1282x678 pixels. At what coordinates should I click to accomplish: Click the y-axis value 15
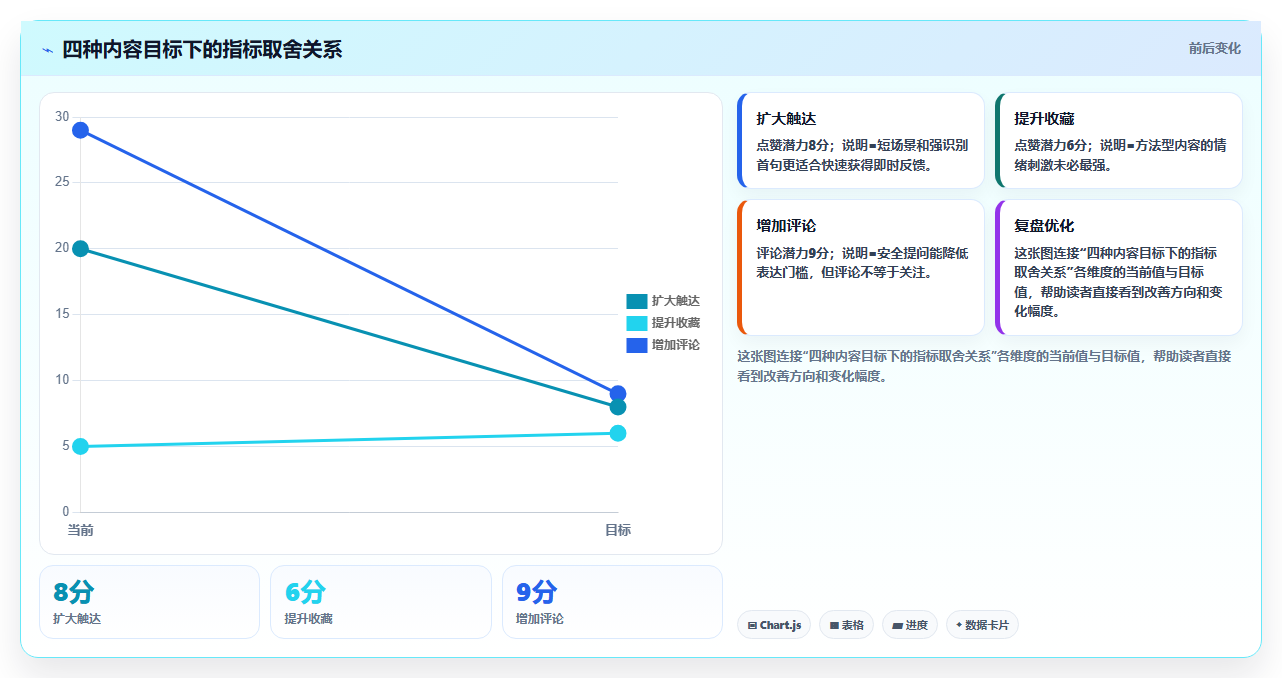[62, 314]
